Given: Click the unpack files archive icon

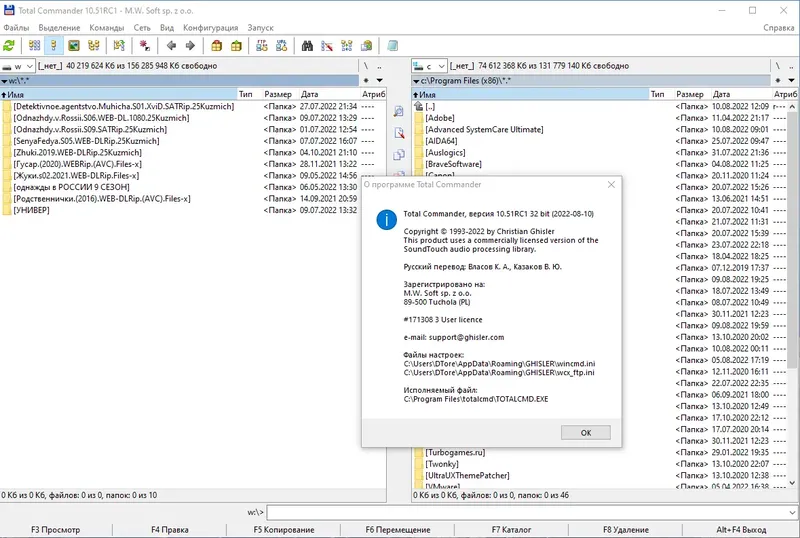Looking at the screenshot, I should pos(236,45).
